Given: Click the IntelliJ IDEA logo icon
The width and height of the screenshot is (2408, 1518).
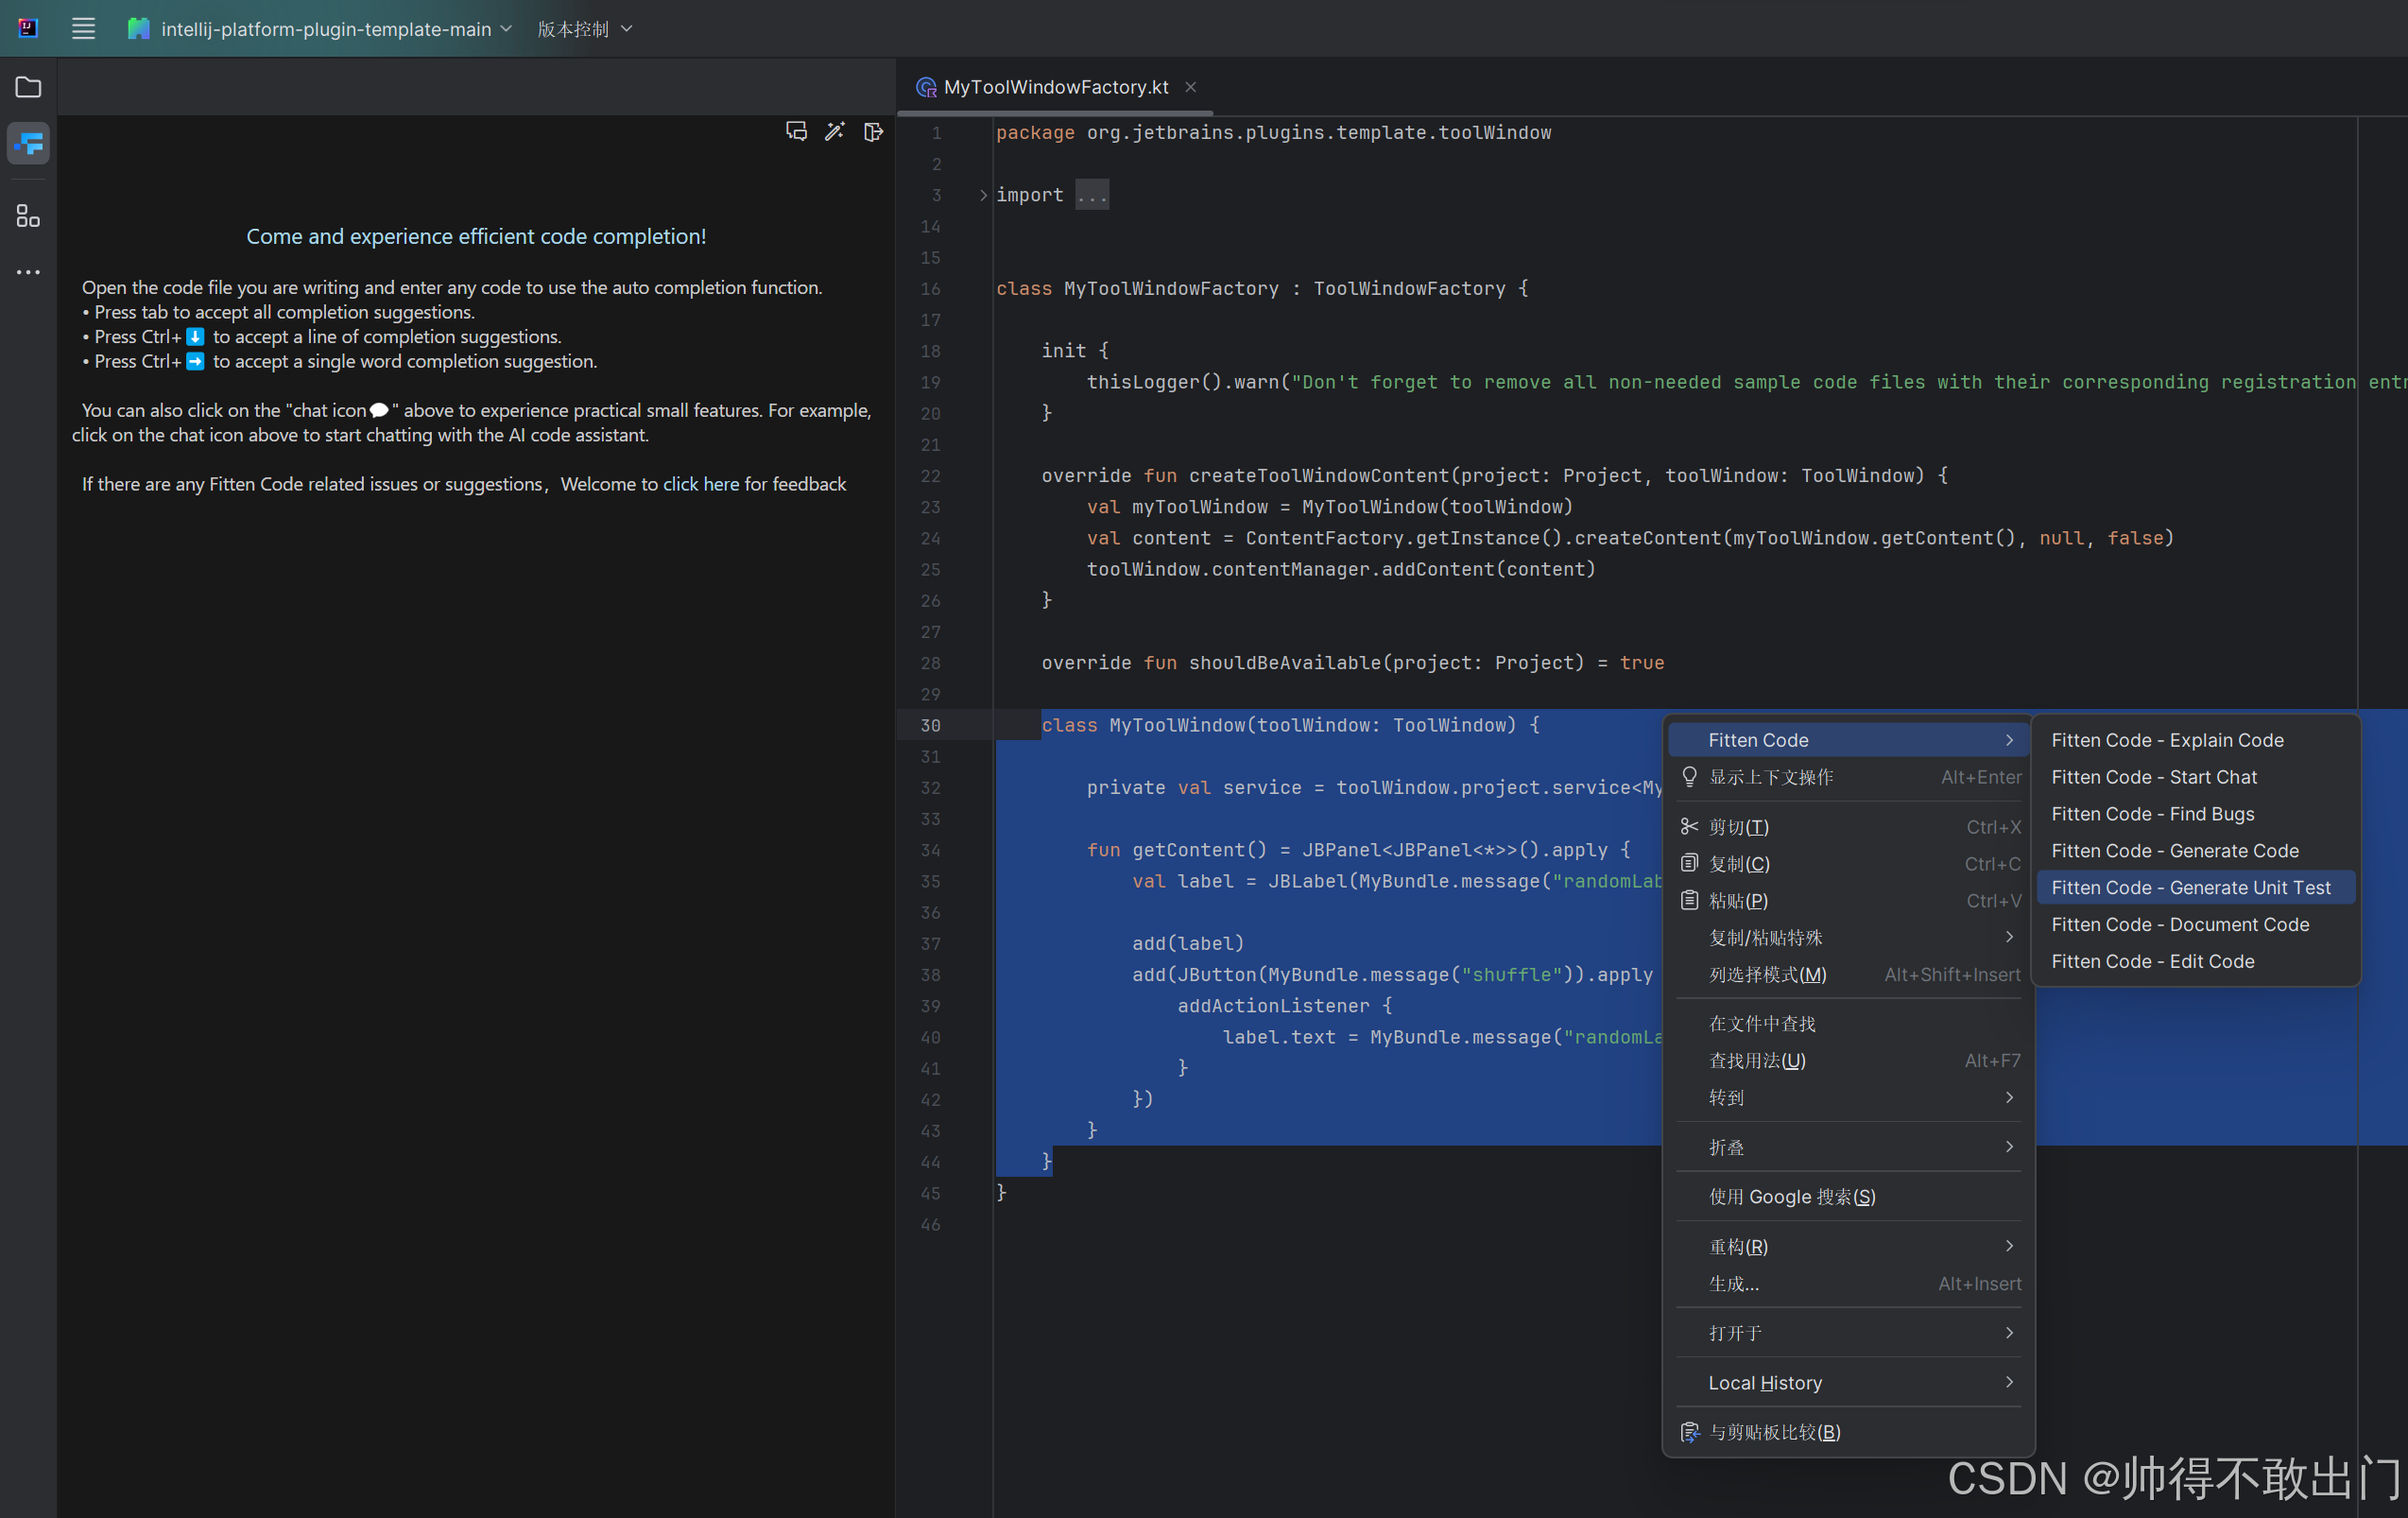Looking at the screenshot, I should tap(29, 28).
